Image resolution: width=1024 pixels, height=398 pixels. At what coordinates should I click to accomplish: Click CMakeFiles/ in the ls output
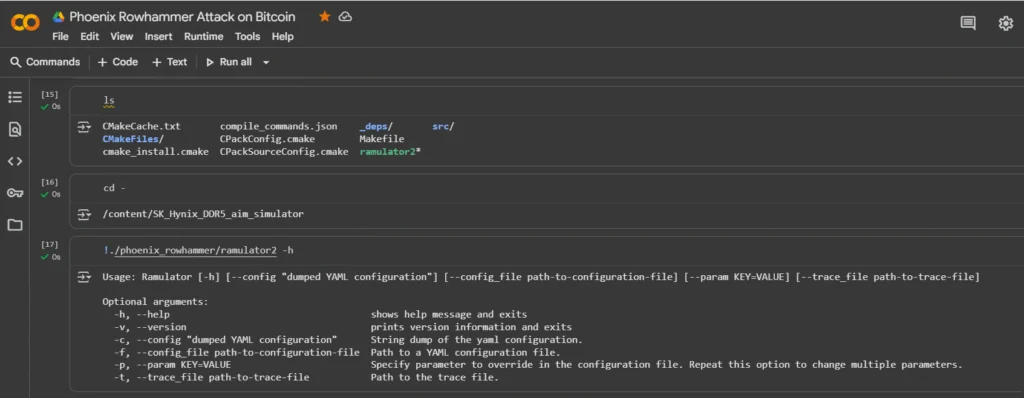coord(133,139)
